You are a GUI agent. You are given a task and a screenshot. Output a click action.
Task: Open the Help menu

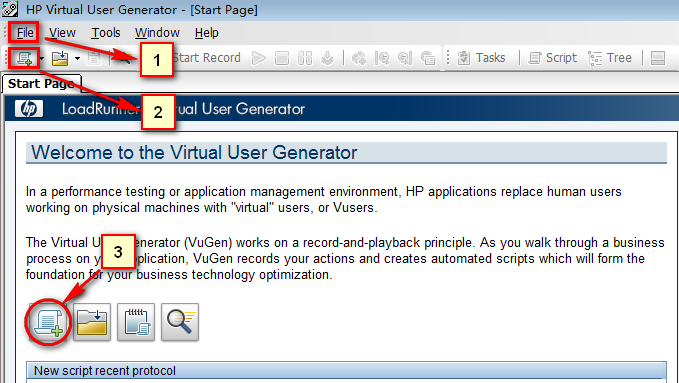[x=207, y=33]
